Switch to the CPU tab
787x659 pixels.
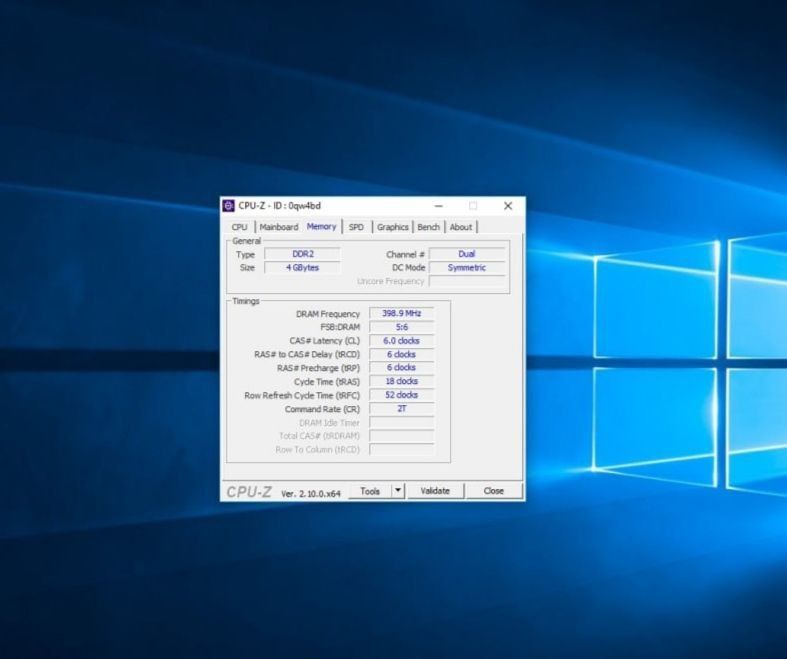[239, 227]
